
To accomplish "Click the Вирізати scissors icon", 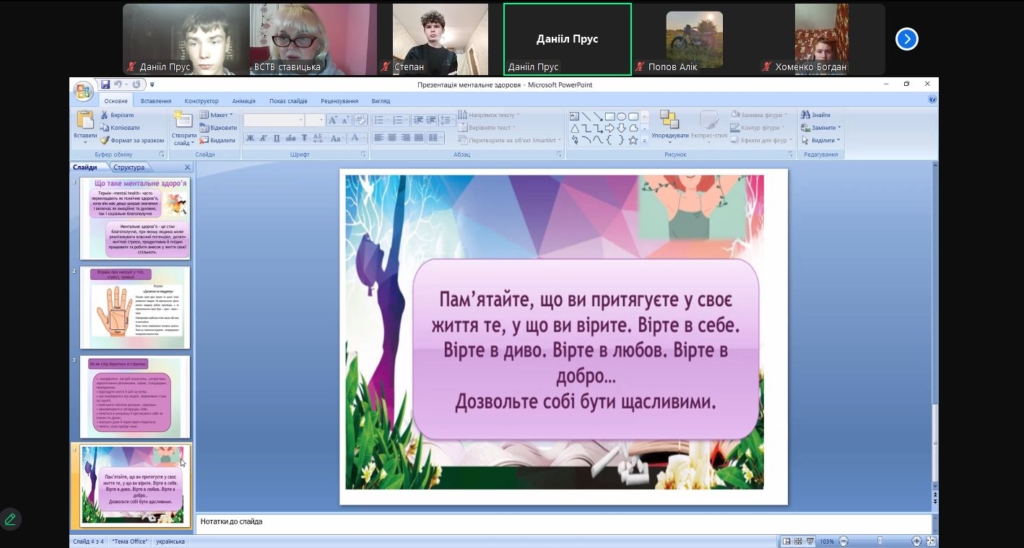I will tap(104, 115).
